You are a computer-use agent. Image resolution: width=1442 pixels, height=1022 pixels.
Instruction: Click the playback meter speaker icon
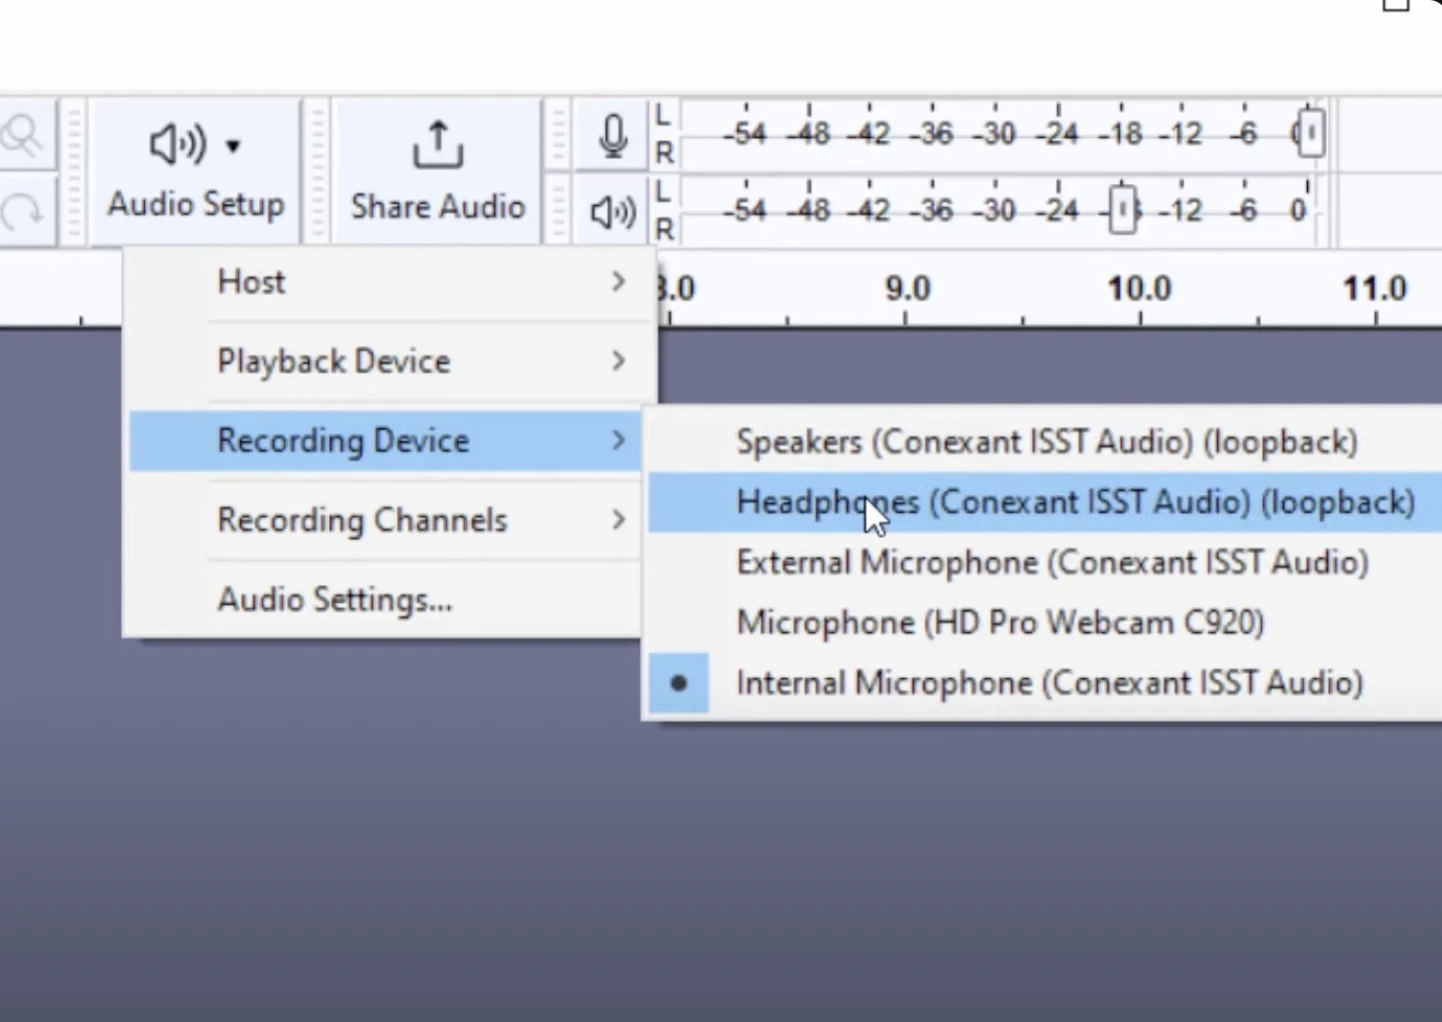tap(612, 212)
